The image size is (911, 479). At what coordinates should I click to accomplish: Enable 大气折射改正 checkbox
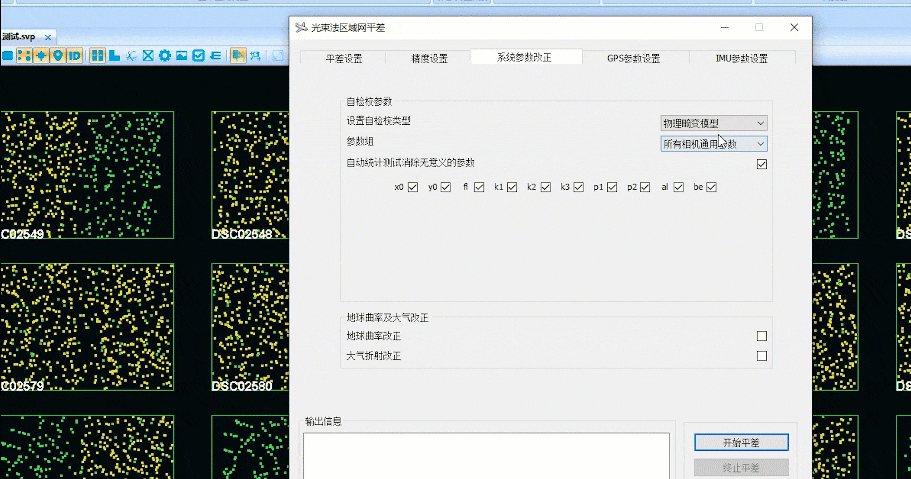point(762,356)
